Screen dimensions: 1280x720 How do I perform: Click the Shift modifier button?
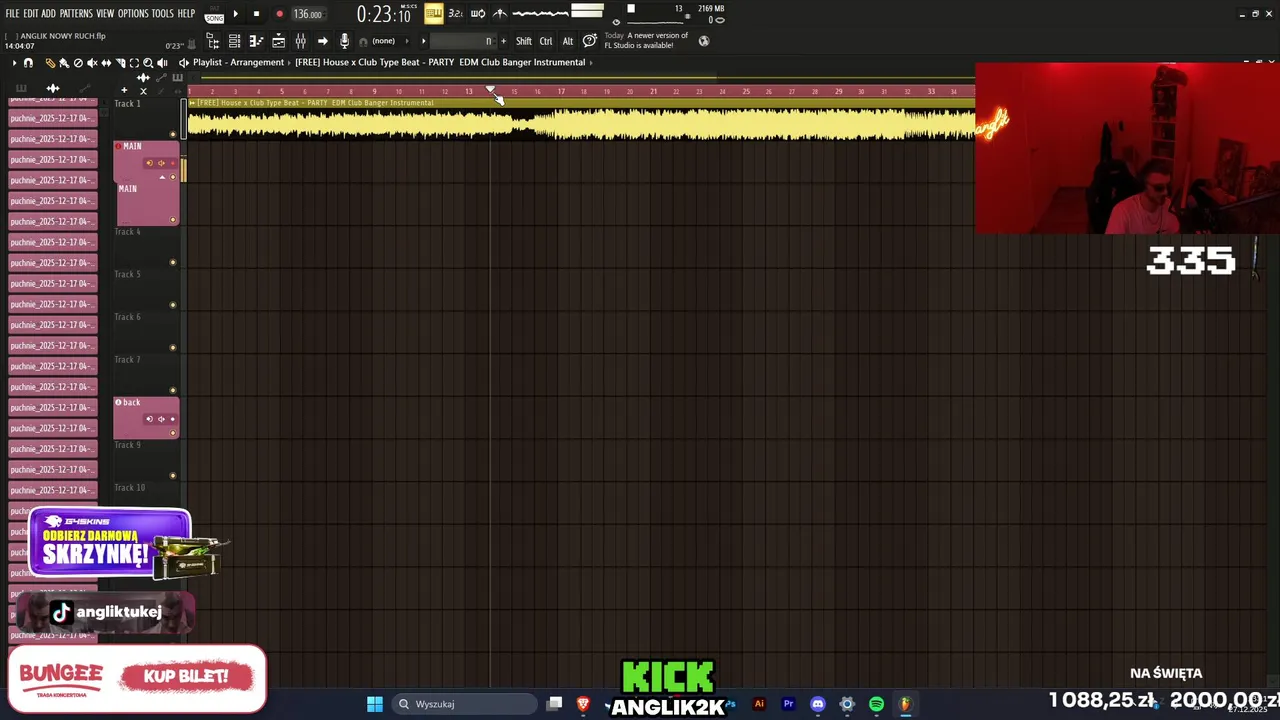coord(524,41)
